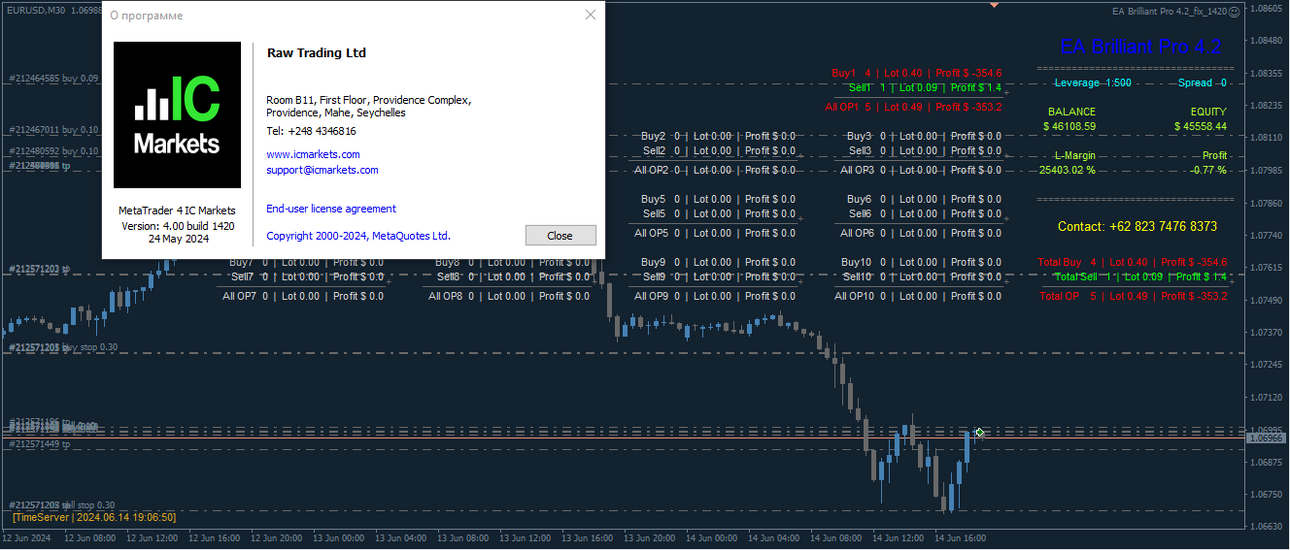Image resolution: width=1290 pixels, height=551 pixels.
Task: Click the Tel: +248 4346816 text
Action: [311, 131]
